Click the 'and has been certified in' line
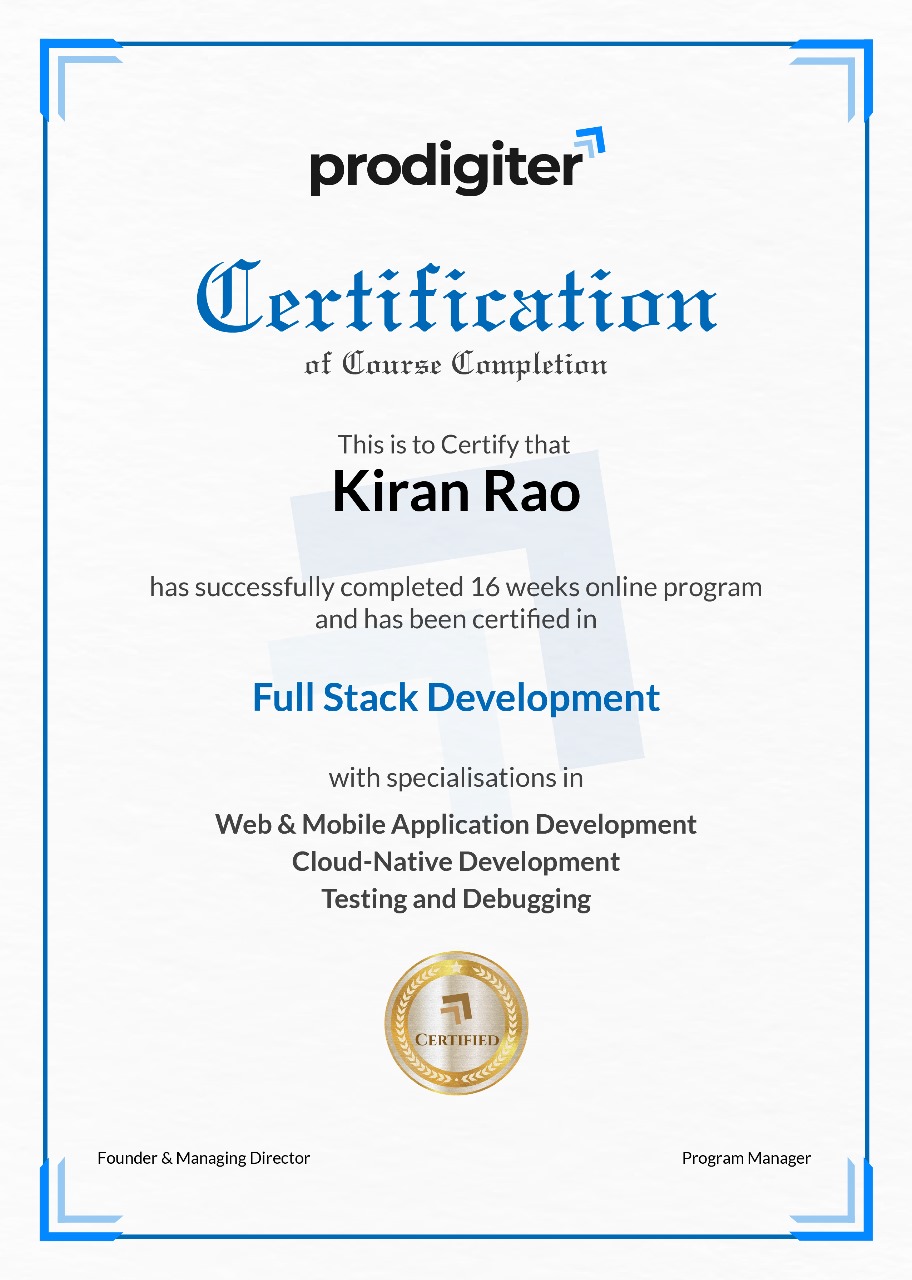 click(456, 619)
